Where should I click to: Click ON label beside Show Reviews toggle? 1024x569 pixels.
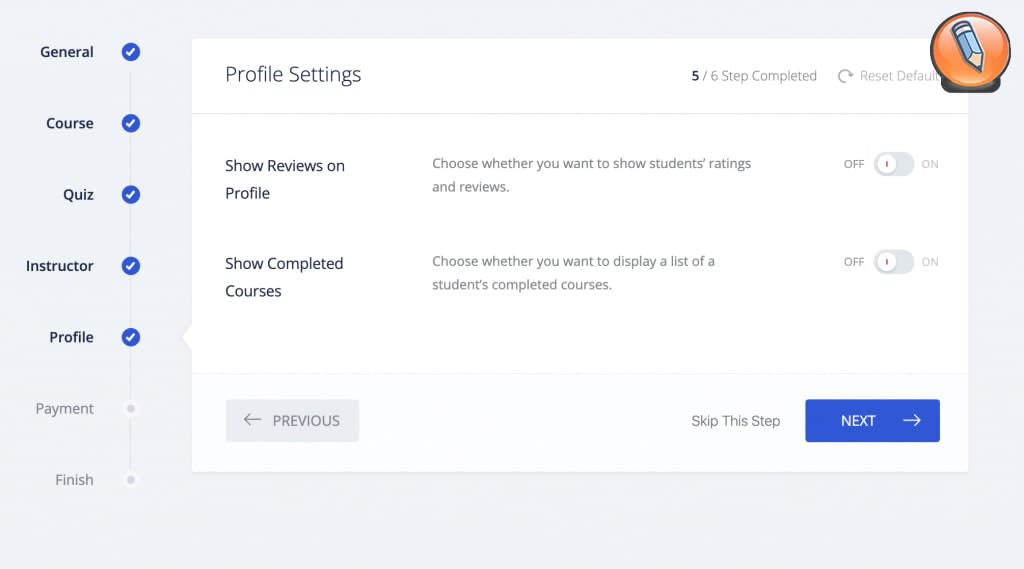coord(930,164)
